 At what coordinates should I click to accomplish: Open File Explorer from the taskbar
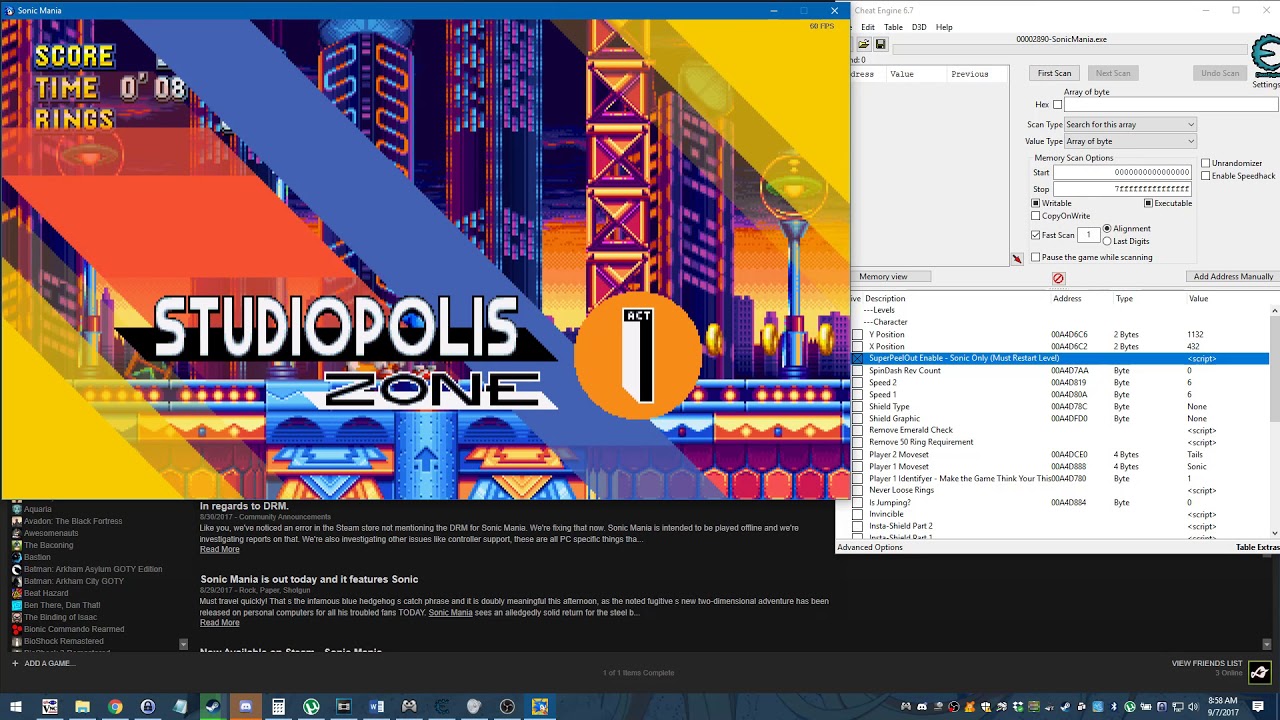tap(82, 707)
